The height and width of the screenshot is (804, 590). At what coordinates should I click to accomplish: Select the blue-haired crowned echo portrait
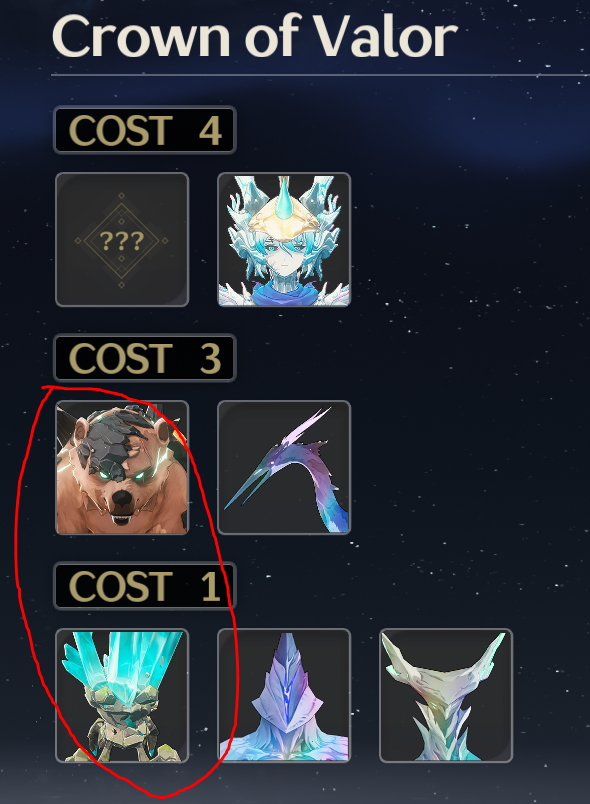tap(284, 239)
